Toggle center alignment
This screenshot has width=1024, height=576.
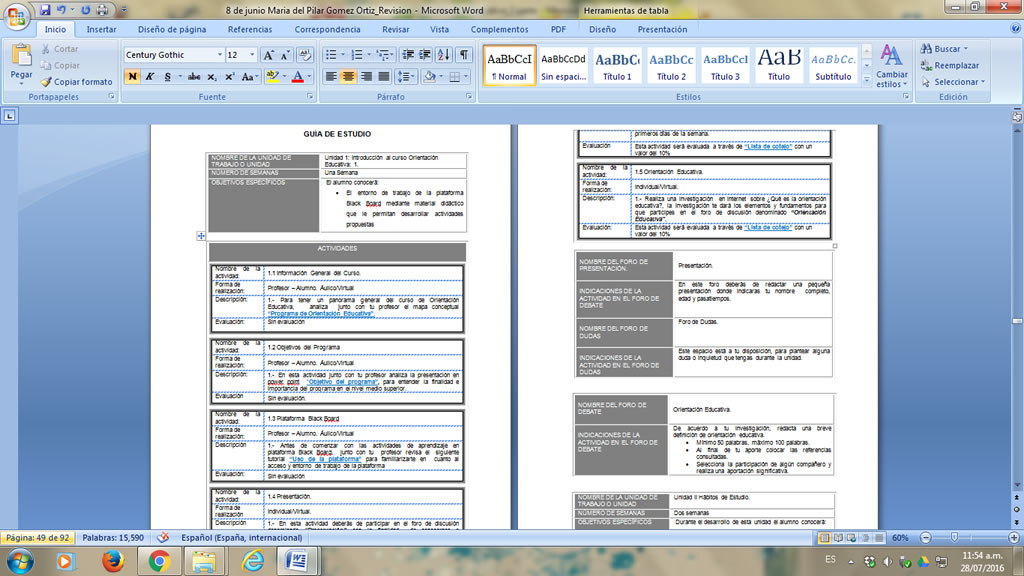coord(349,77)
